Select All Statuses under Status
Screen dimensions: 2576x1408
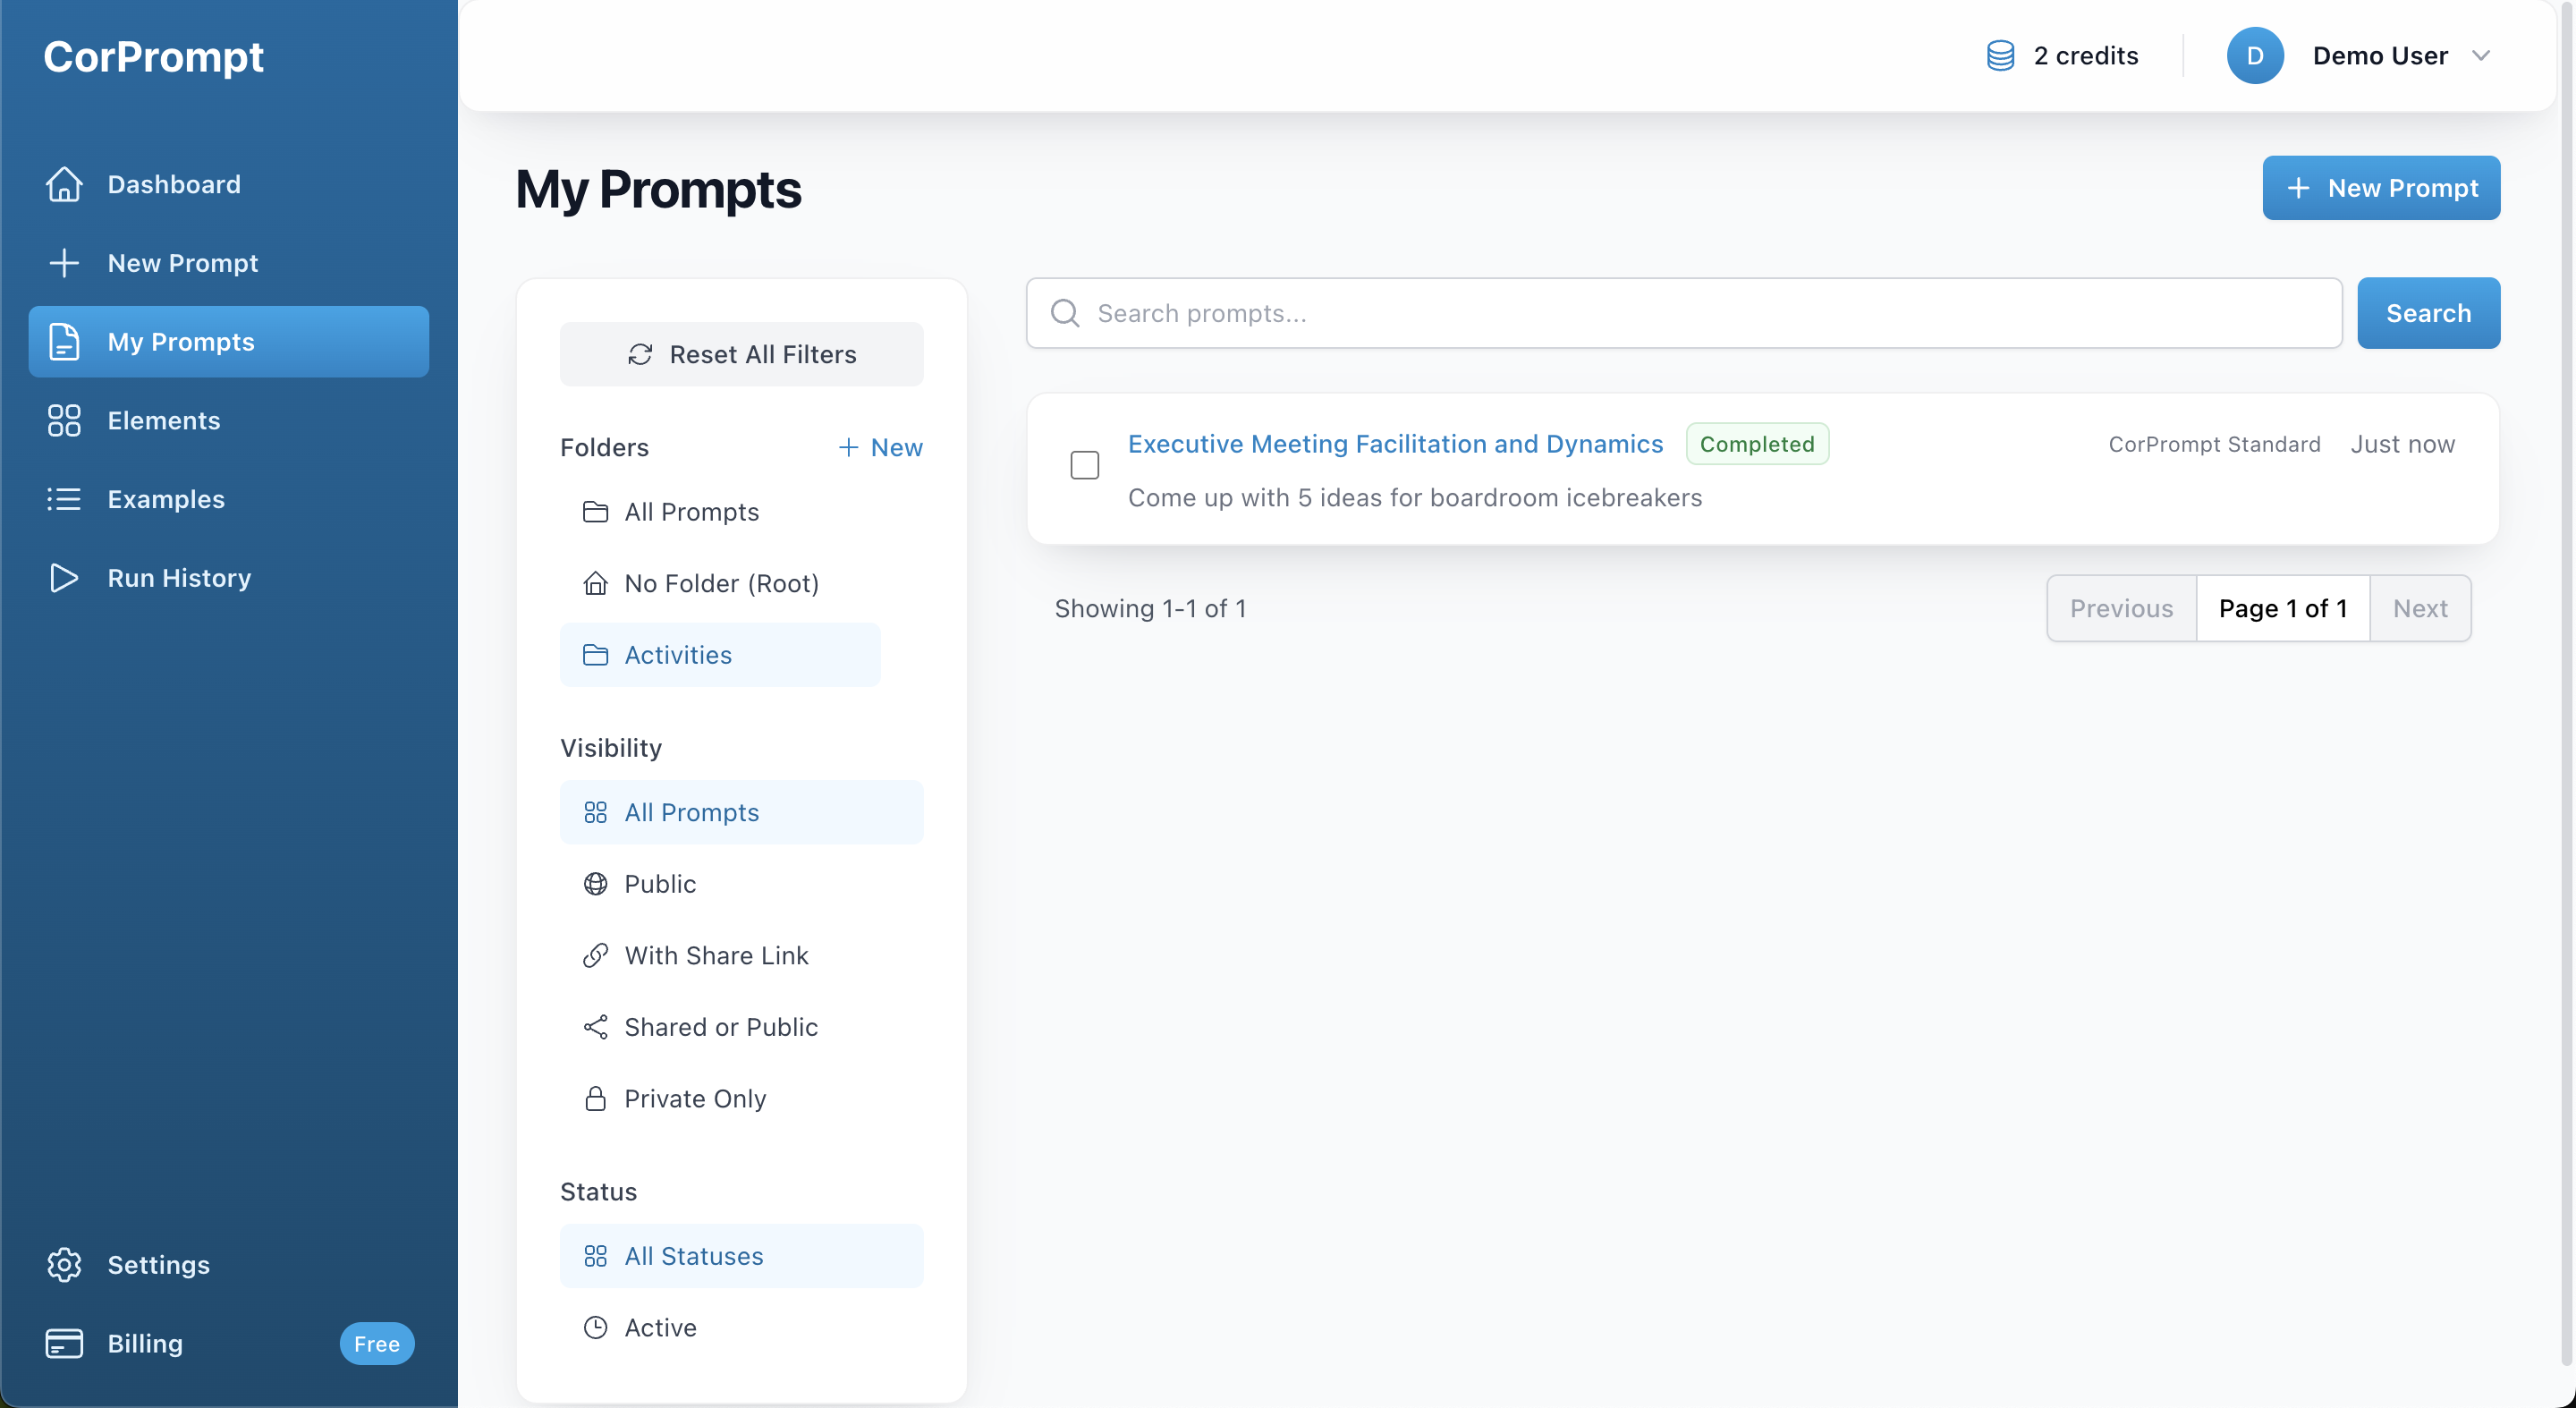[693, 1256]
